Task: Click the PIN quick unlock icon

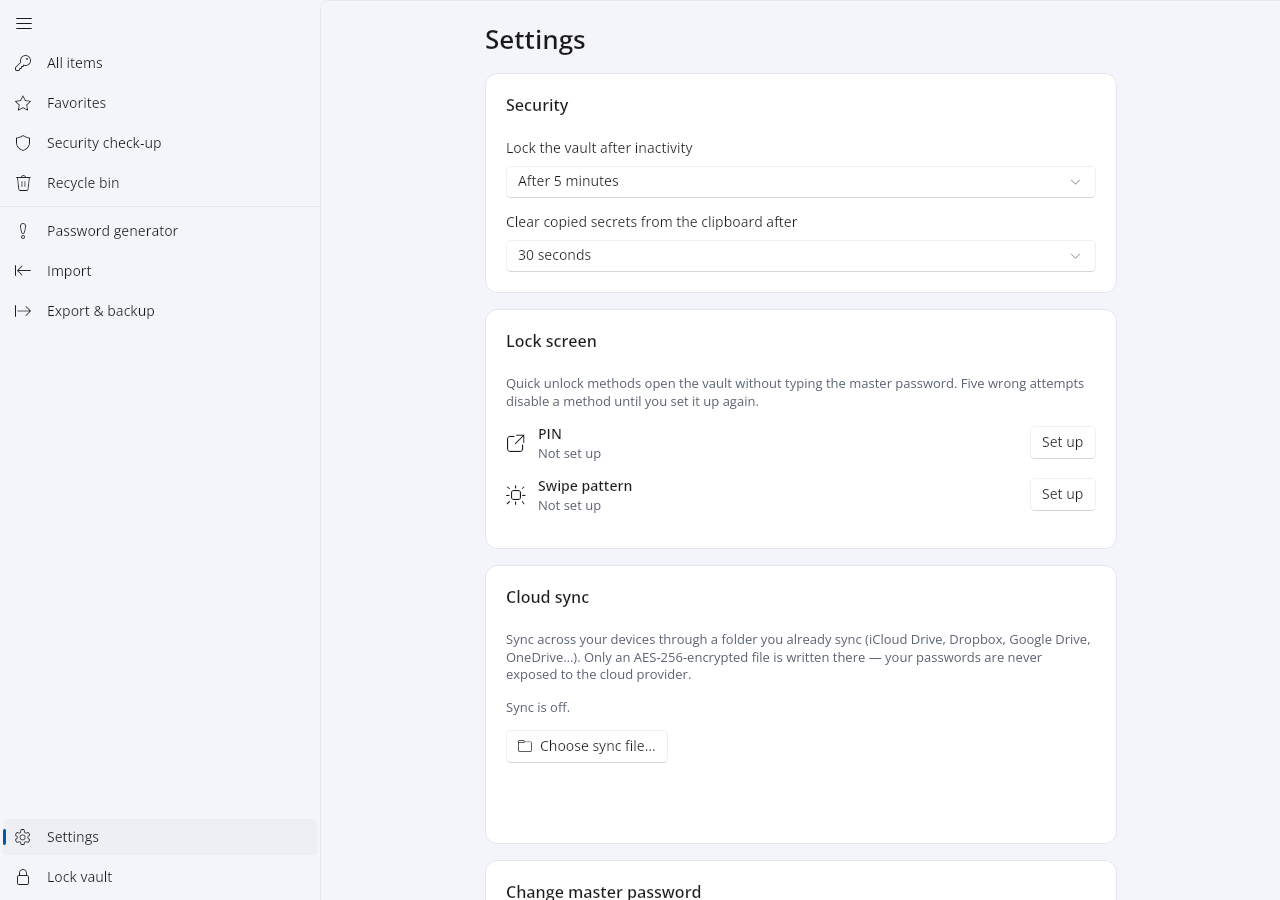Action: click(516, 443)
